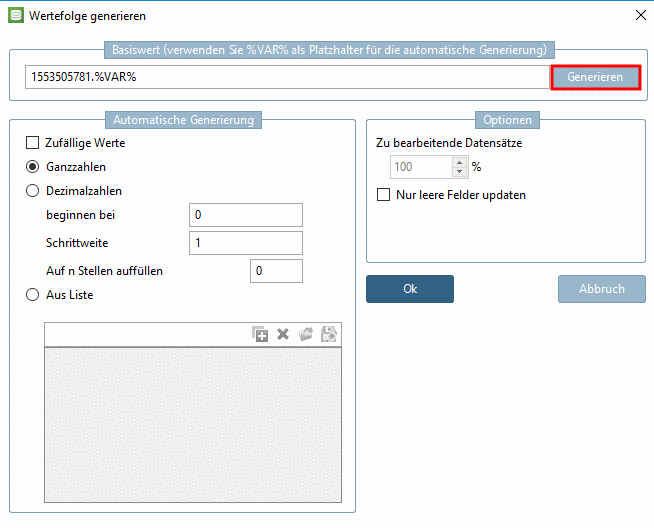Viewport: 654px width, 528px height.
Task: Click the Basiswert text field
Action: point(287,78)
